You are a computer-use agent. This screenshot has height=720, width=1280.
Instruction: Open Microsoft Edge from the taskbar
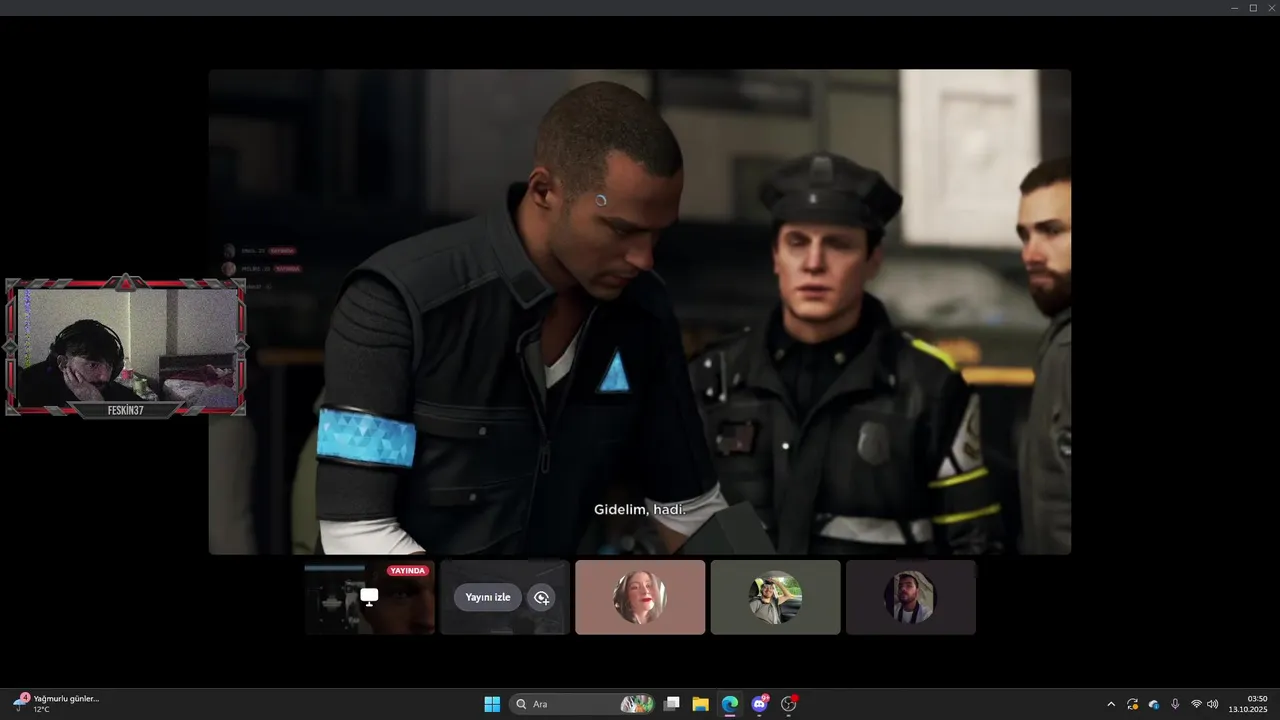point(730,704)
